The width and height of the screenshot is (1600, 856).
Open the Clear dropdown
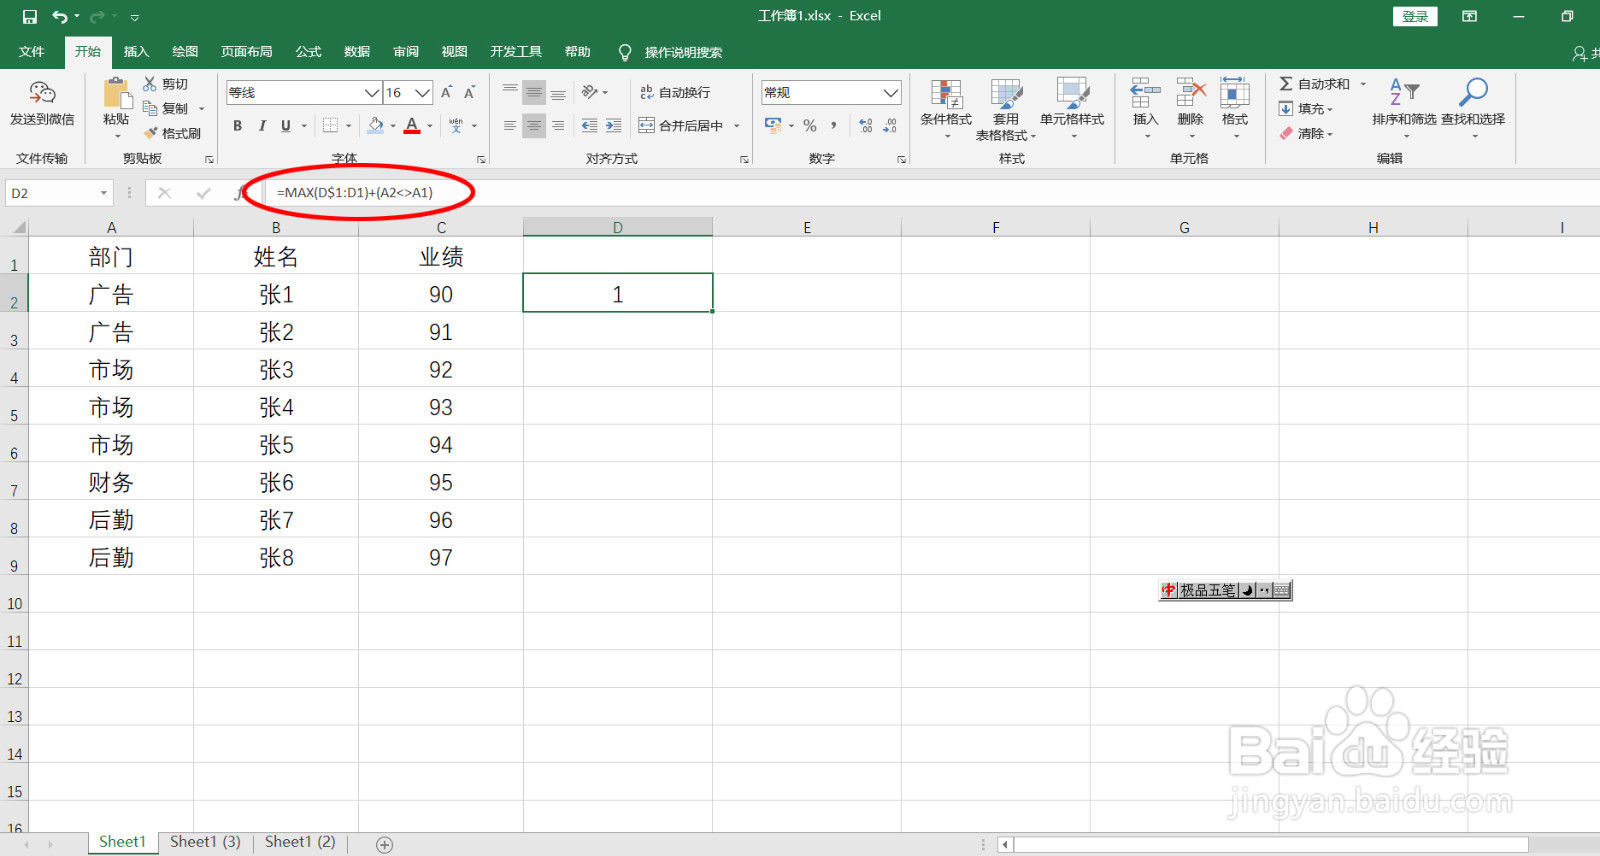pos(1306,133)
